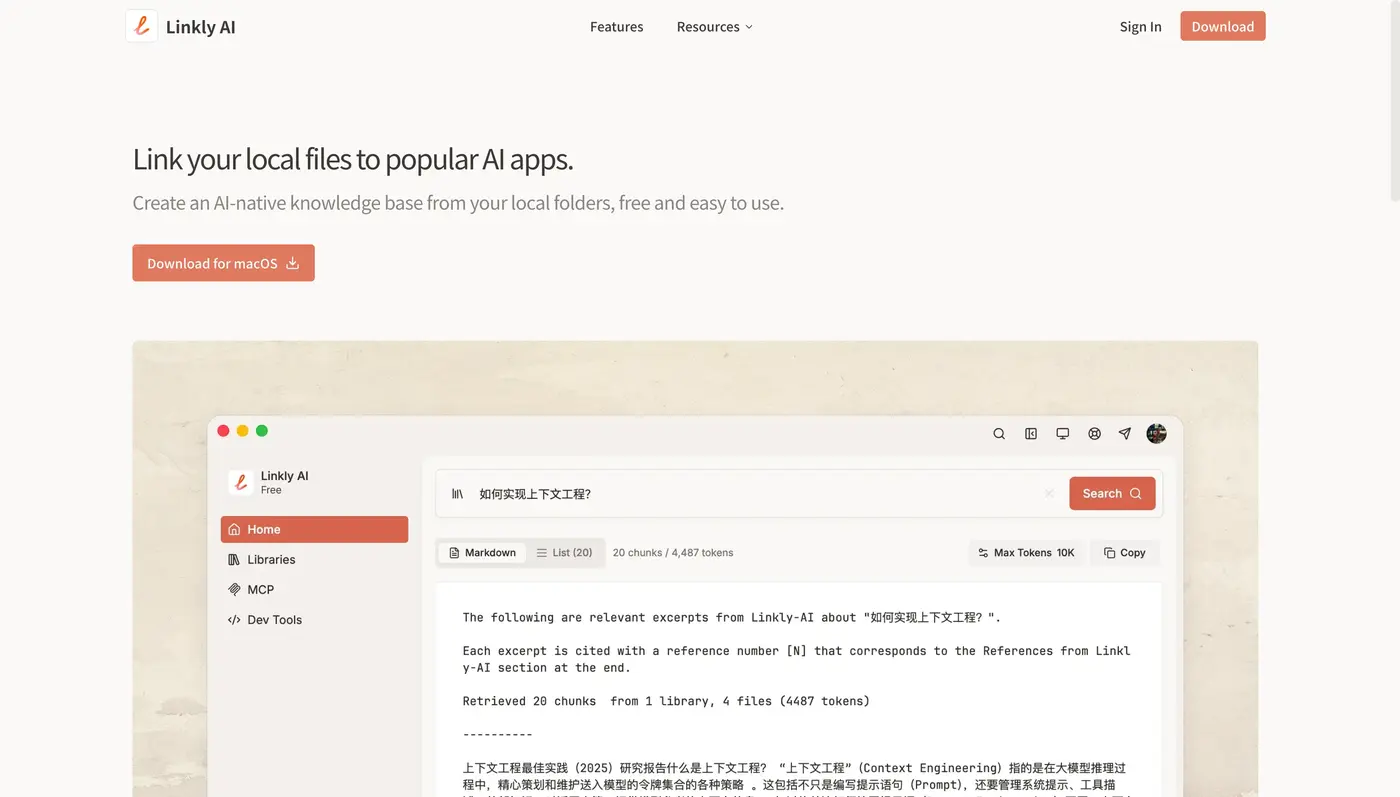Viewport: 1400px width, 797px height.
Task: Switch to the List (20) view
Action: (x=565, y=552)
